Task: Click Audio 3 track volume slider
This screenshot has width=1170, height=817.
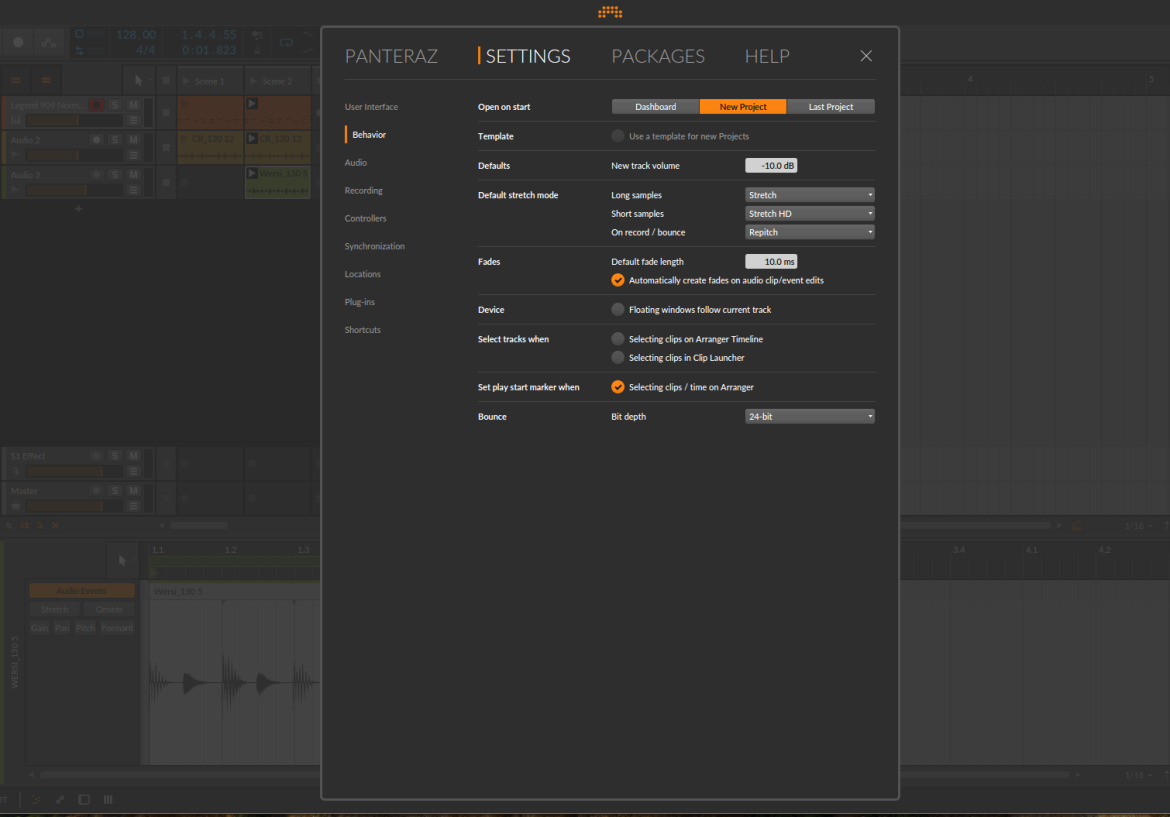Action: [74, 190]
